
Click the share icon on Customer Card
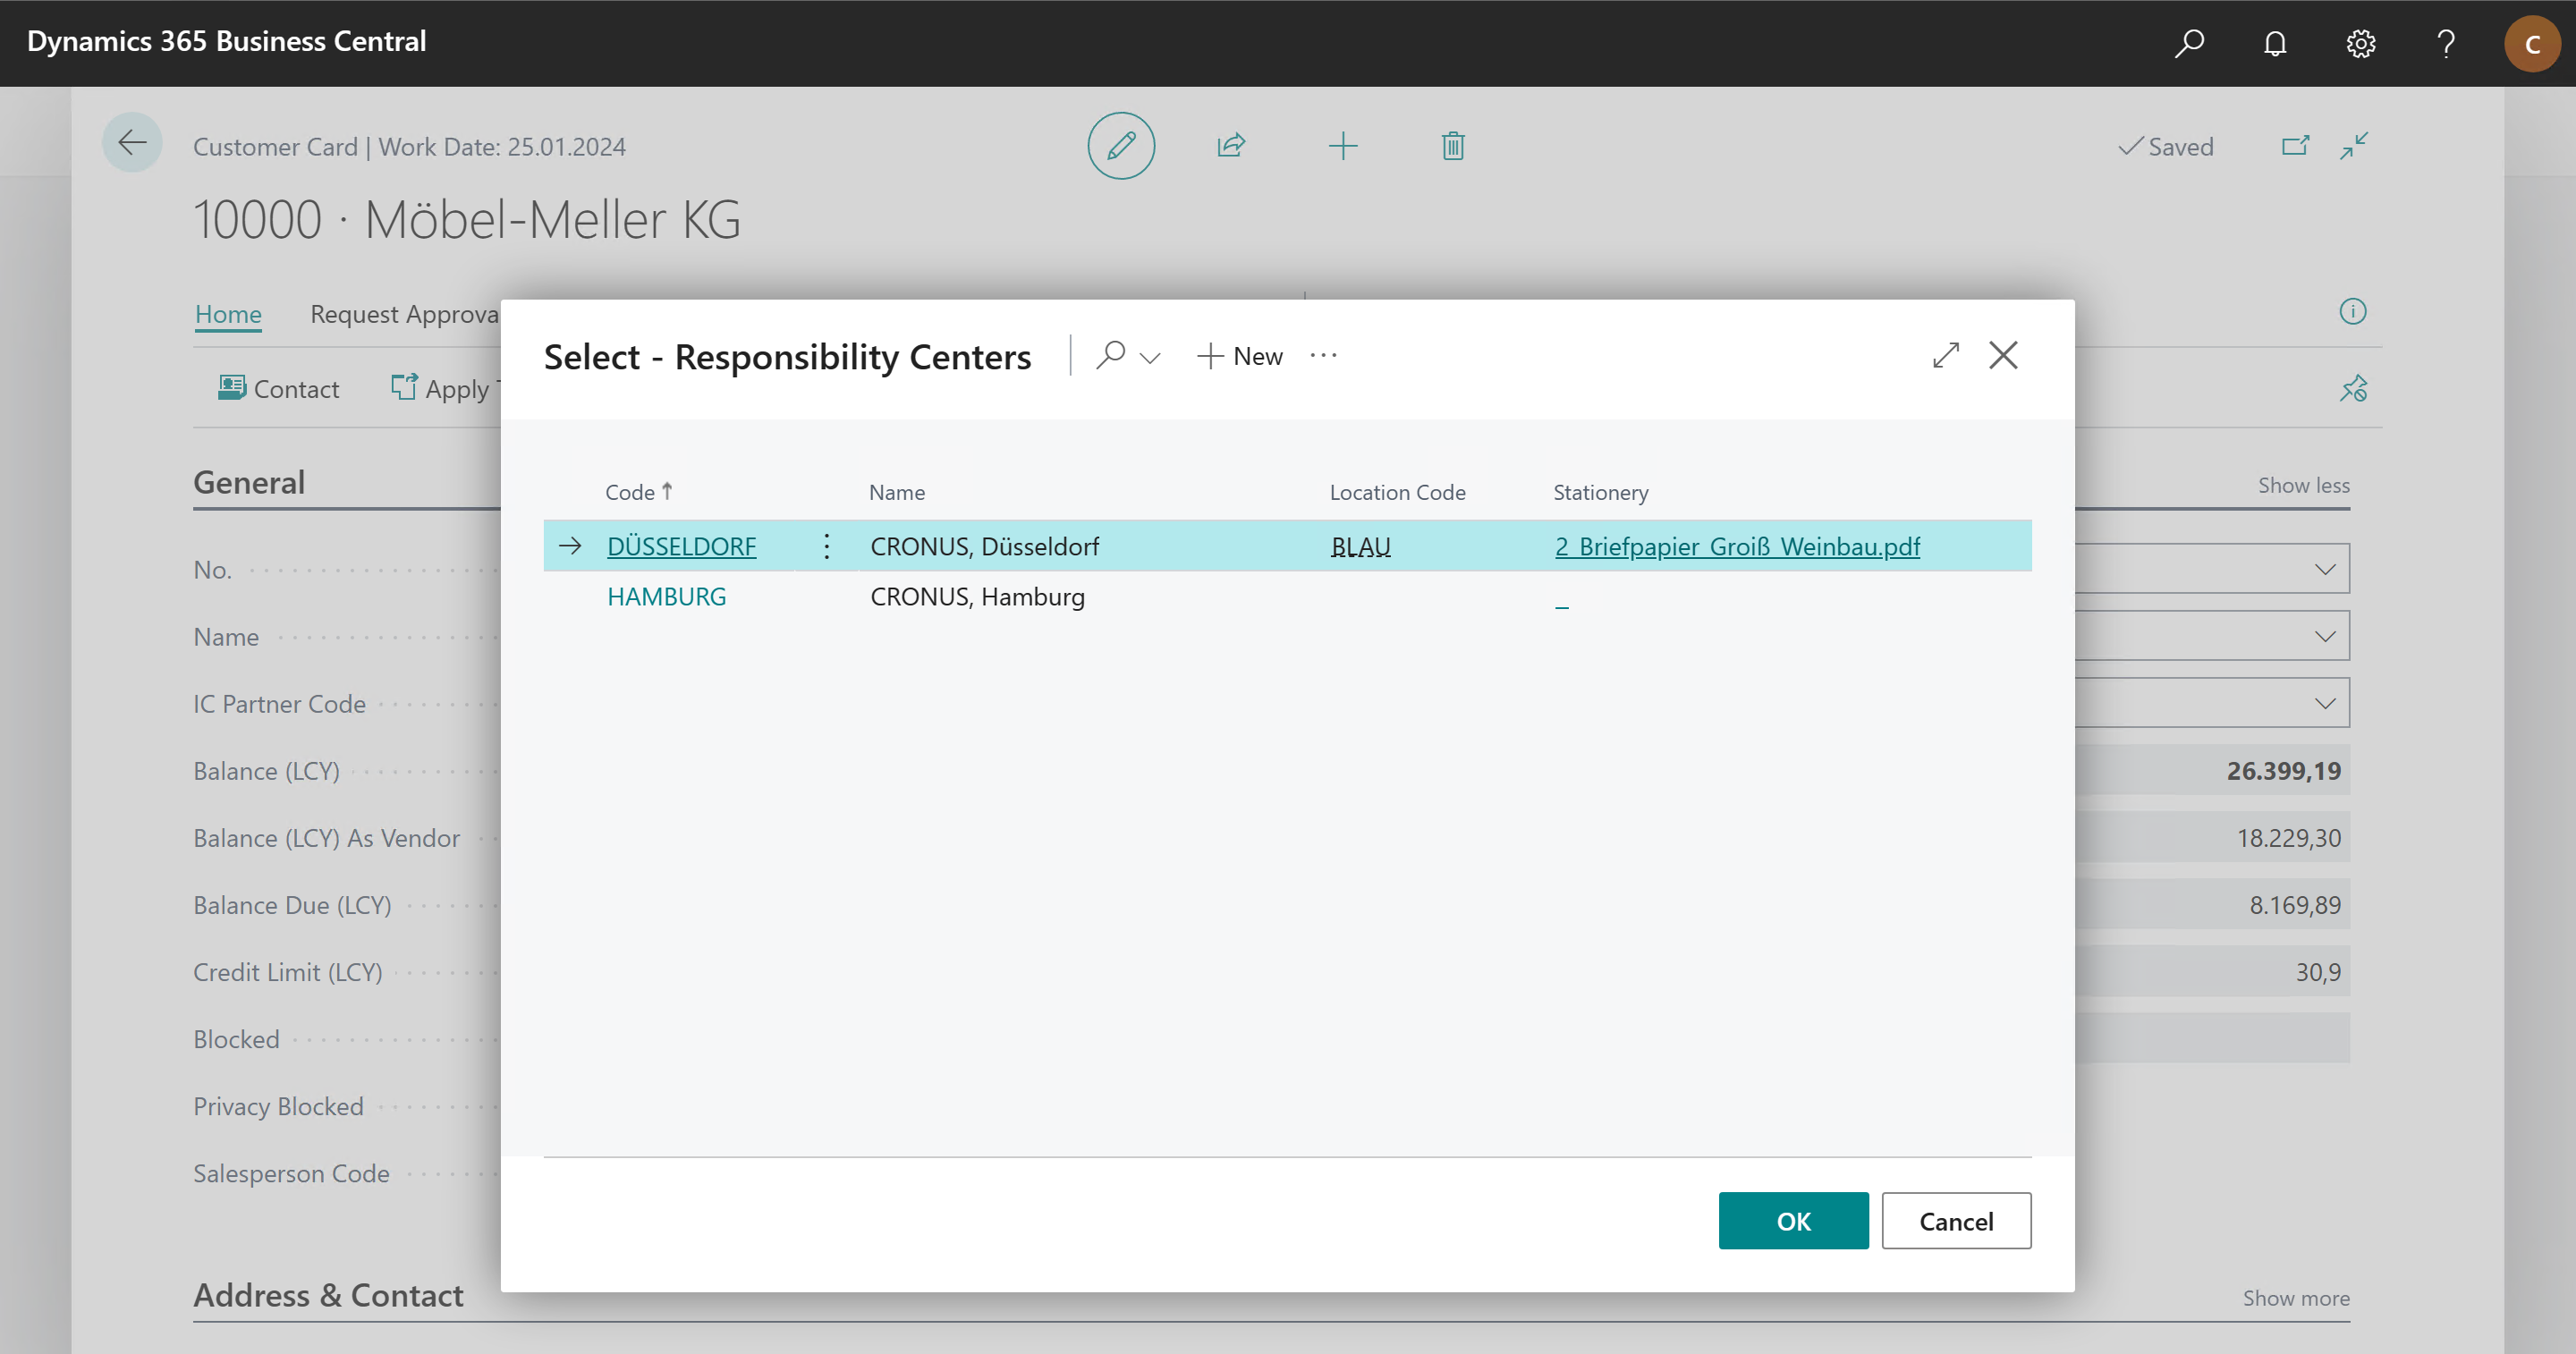1231,146
